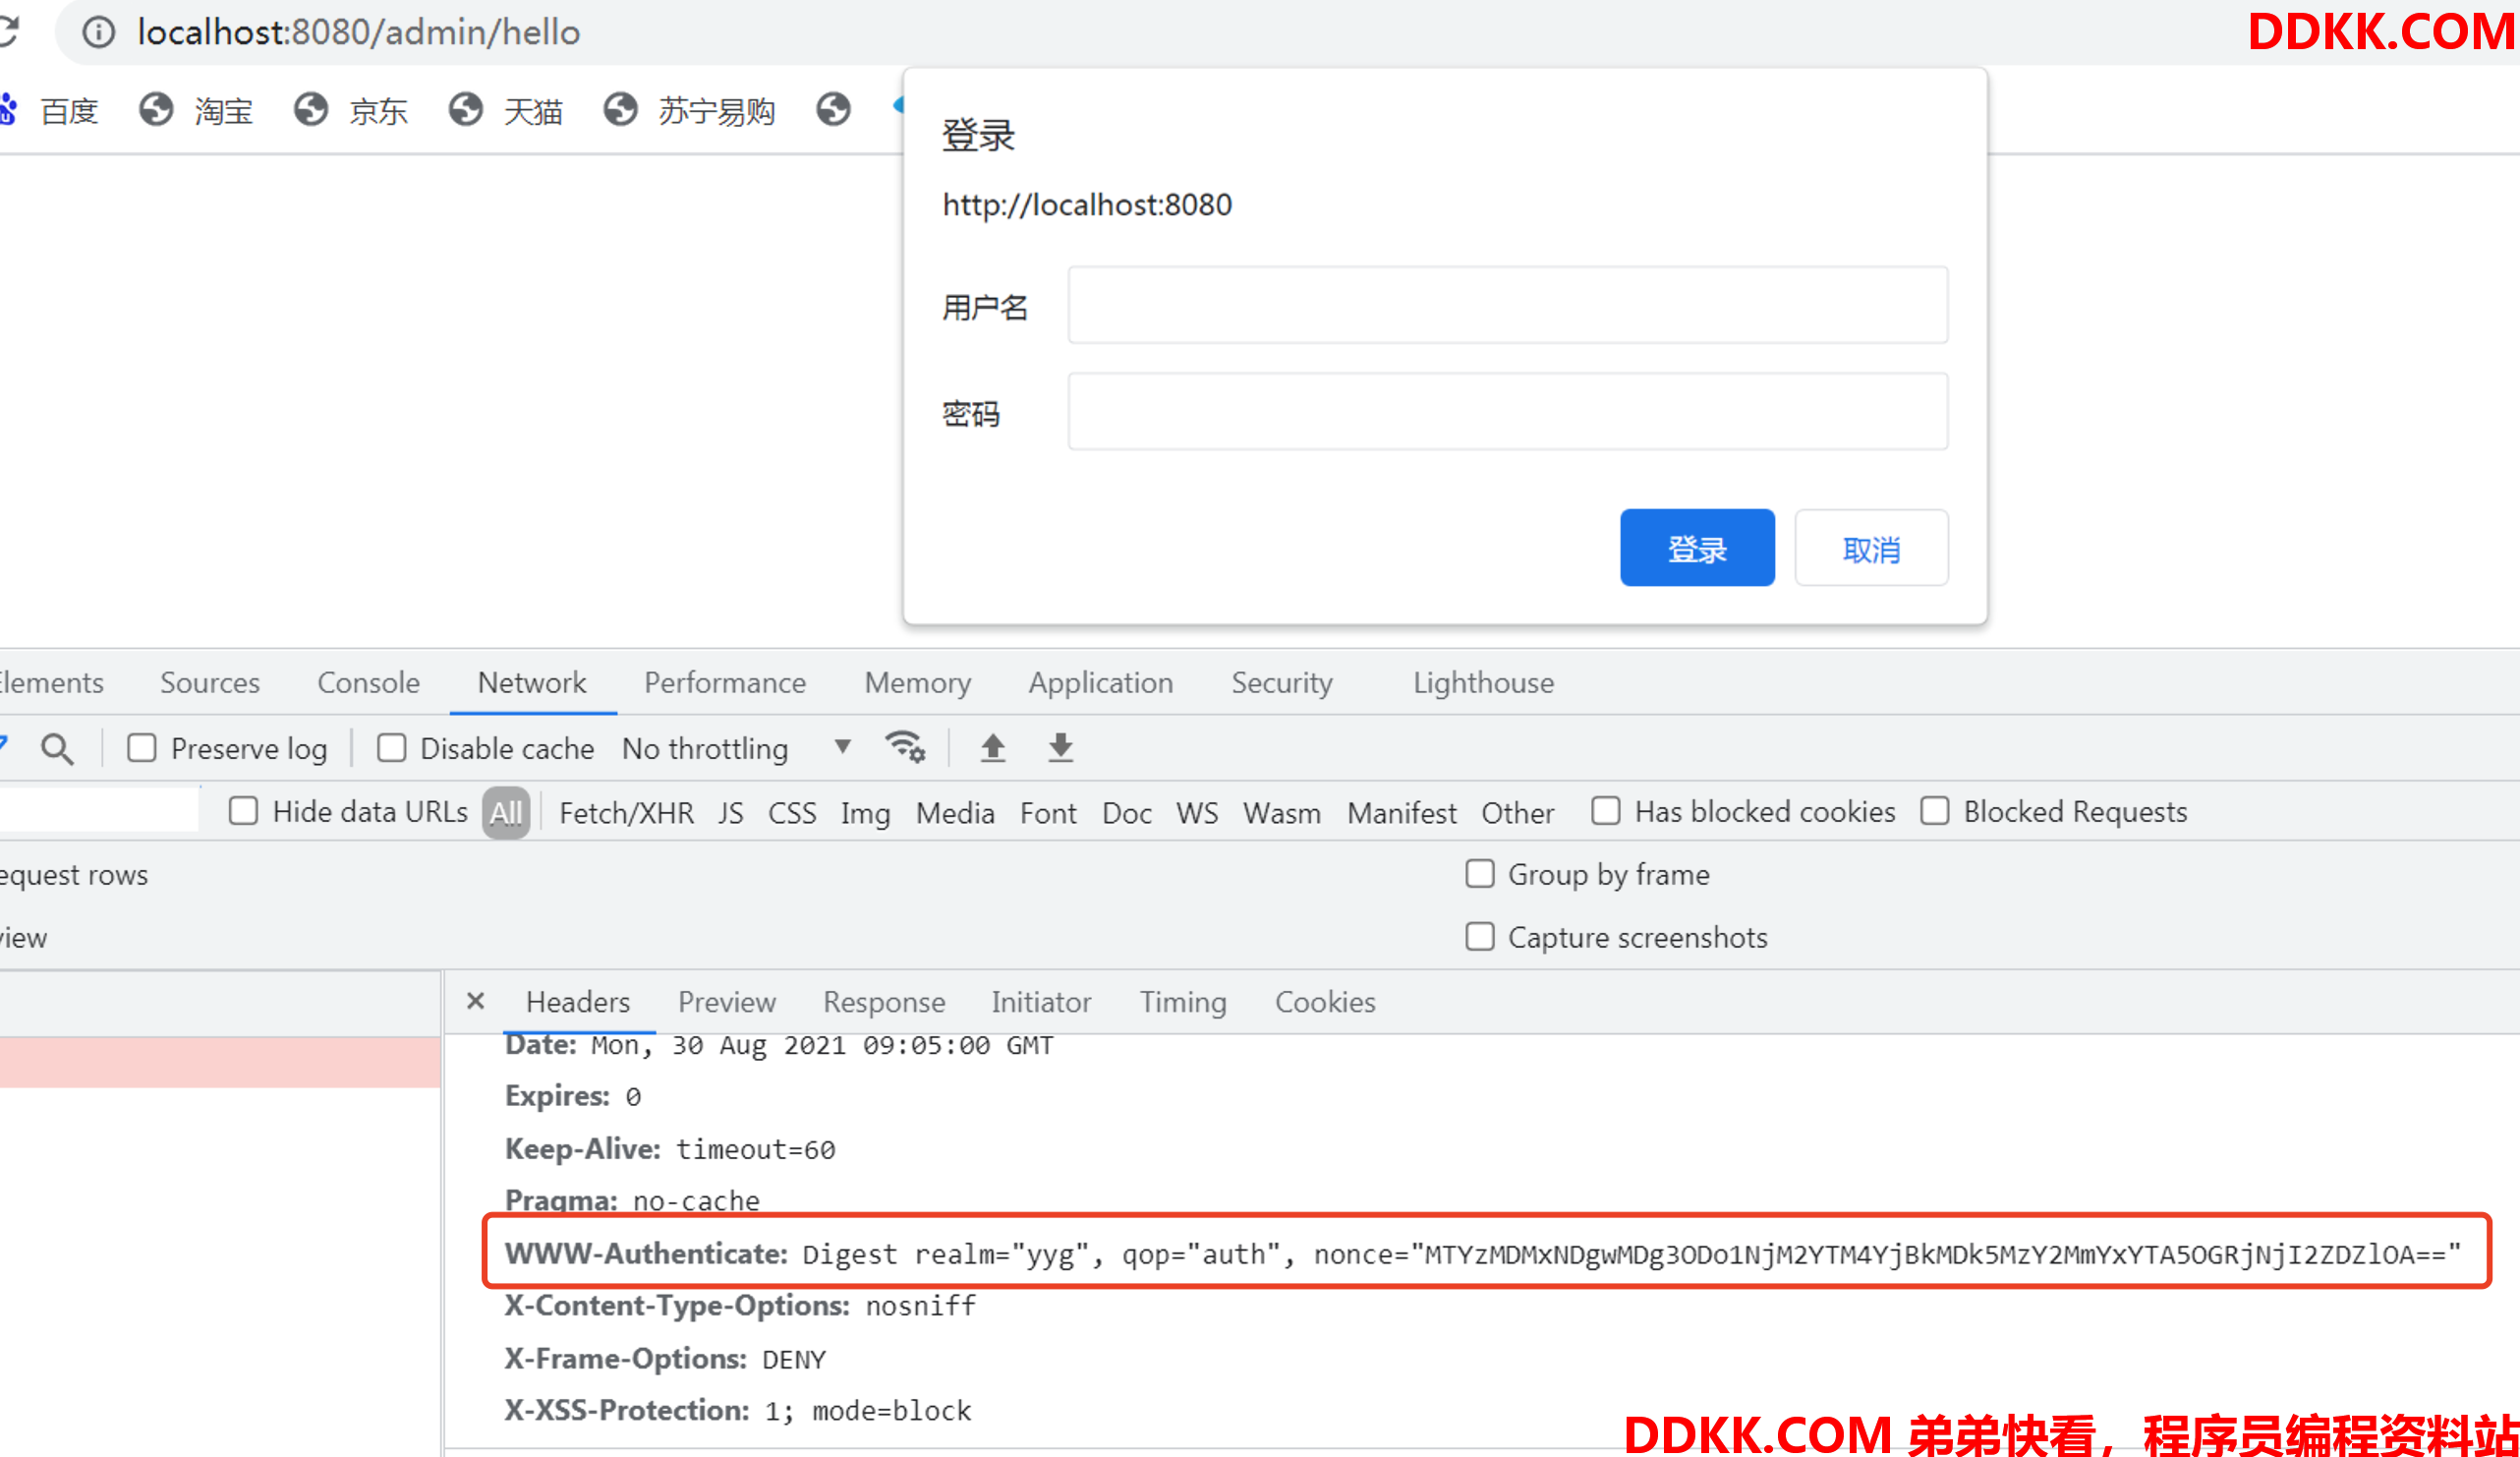Click the export HAR download arrow
The height and width of the screenshot is (1457, 2520).
pyautogui.click(x=1060, y=748)
